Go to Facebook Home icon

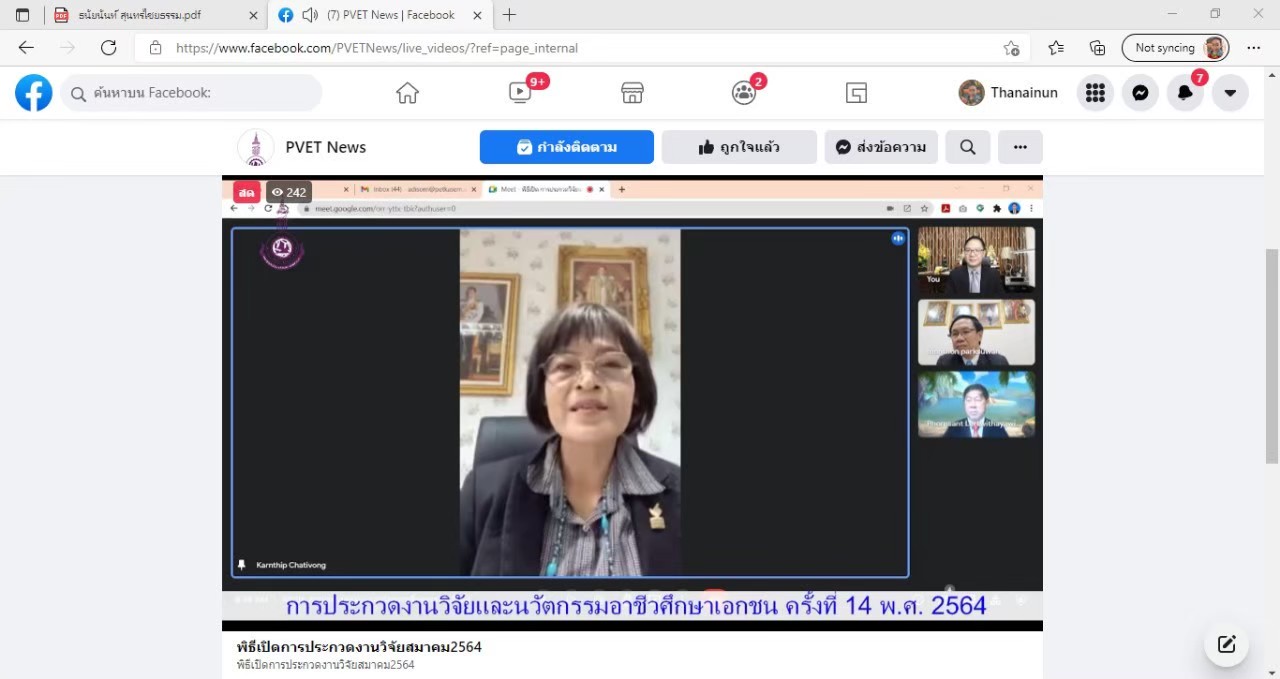tap(407, 93)
